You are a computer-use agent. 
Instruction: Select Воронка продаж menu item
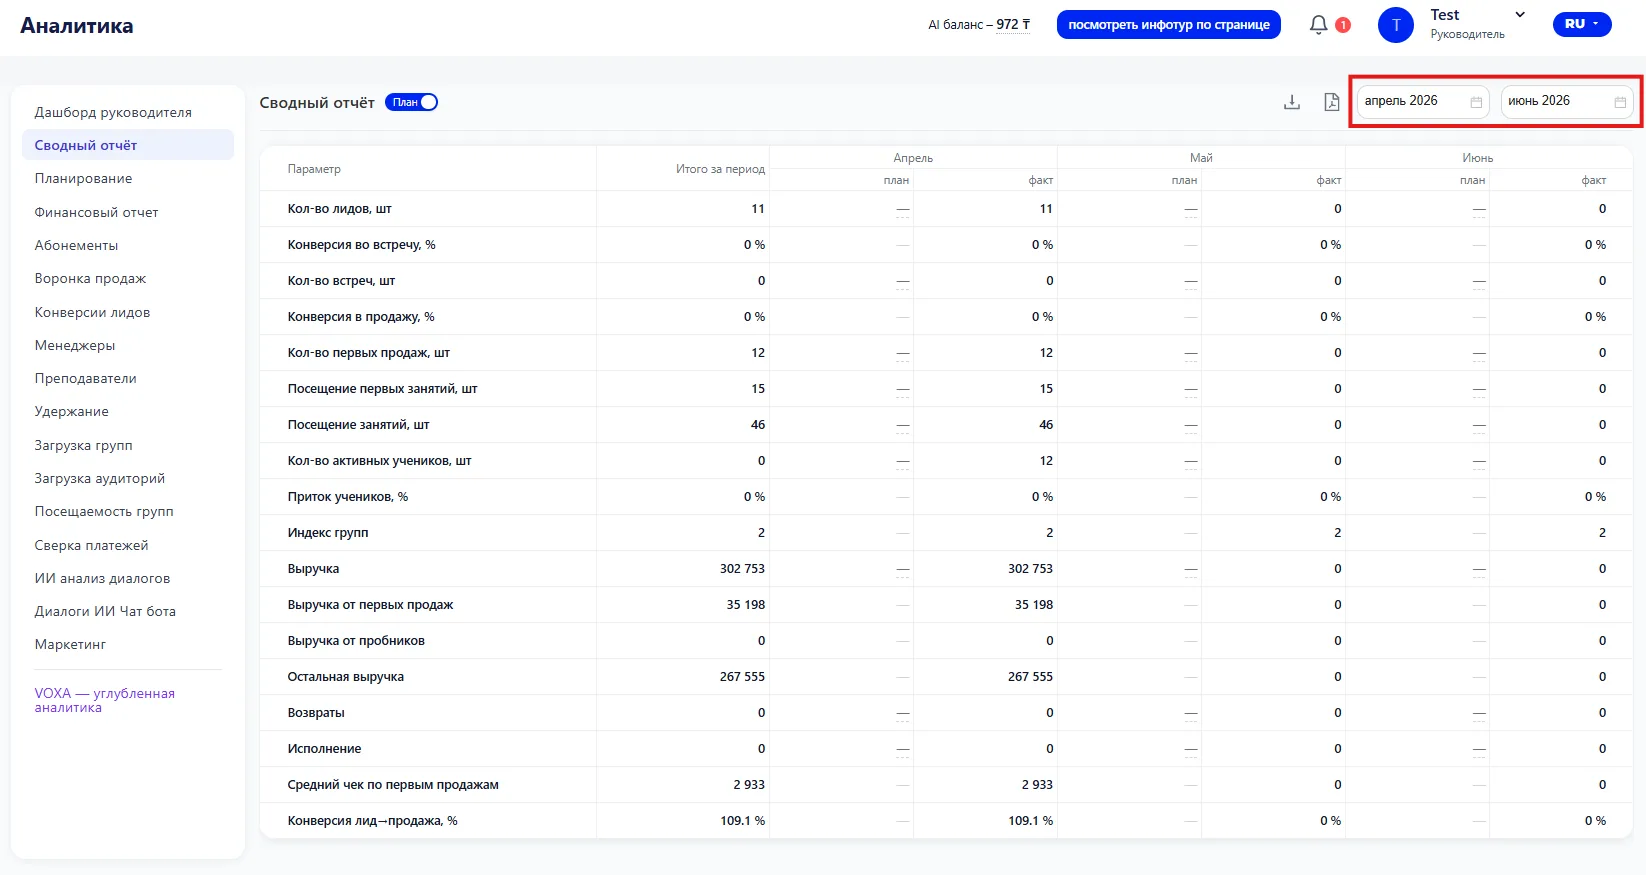tap(91, 278)
